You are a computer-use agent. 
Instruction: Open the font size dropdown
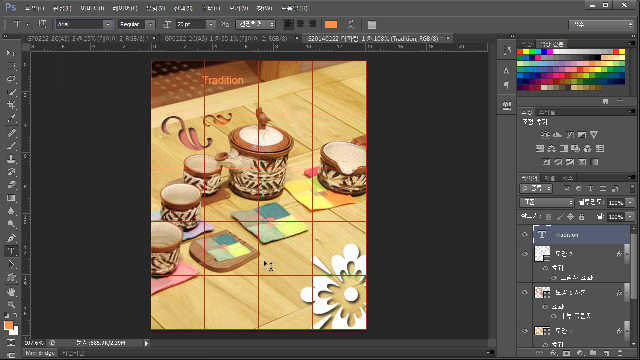point(211,24)
